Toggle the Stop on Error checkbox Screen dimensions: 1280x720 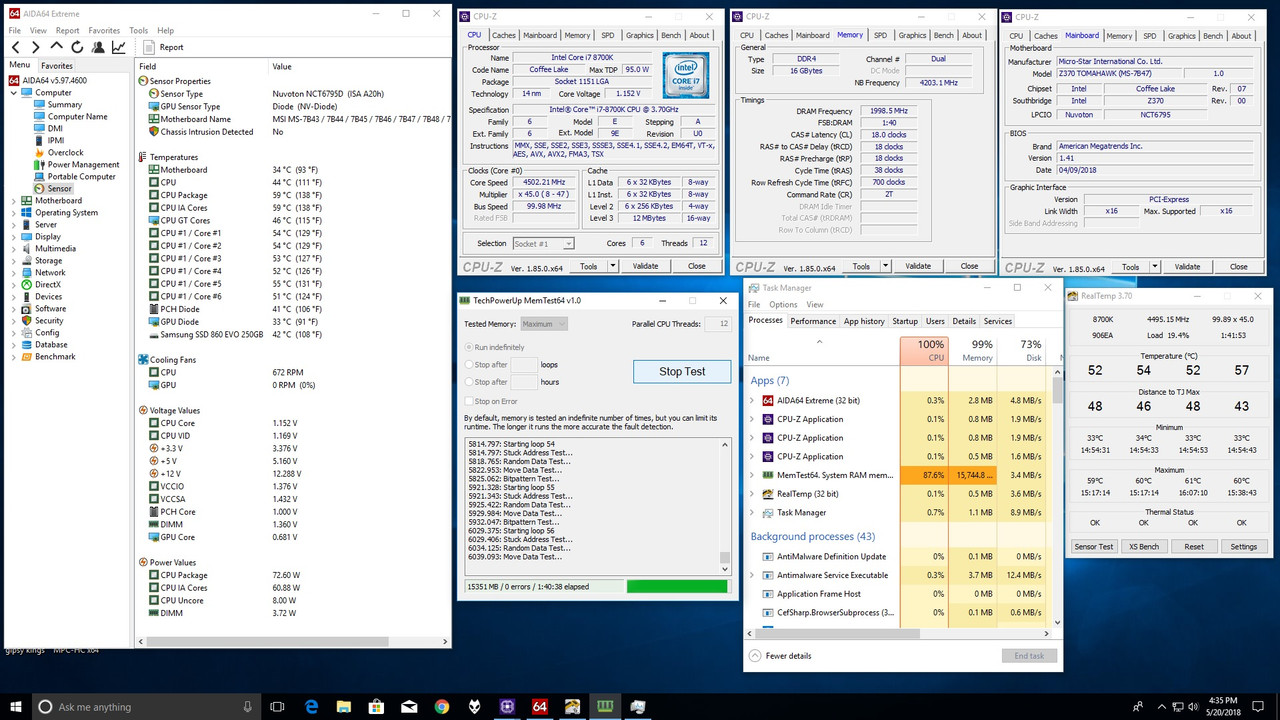(x=470, y=401)
